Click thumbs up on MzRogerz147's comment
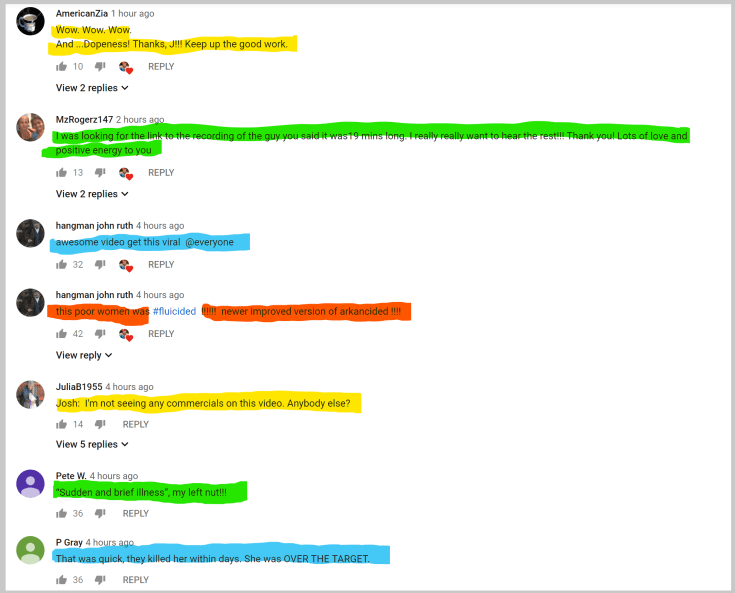This screenshot has width=735, height=593. point(62,173)
